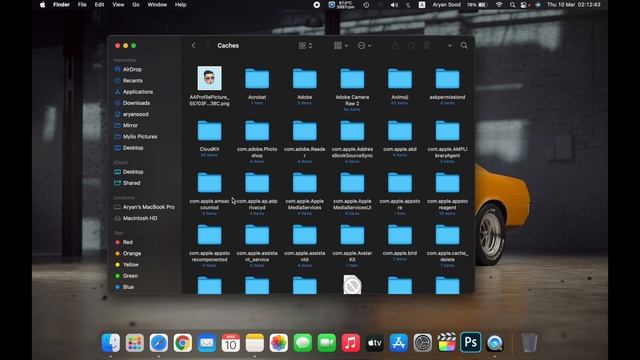Go back with the Finder back arrow
640x360 pixels.
193,45
